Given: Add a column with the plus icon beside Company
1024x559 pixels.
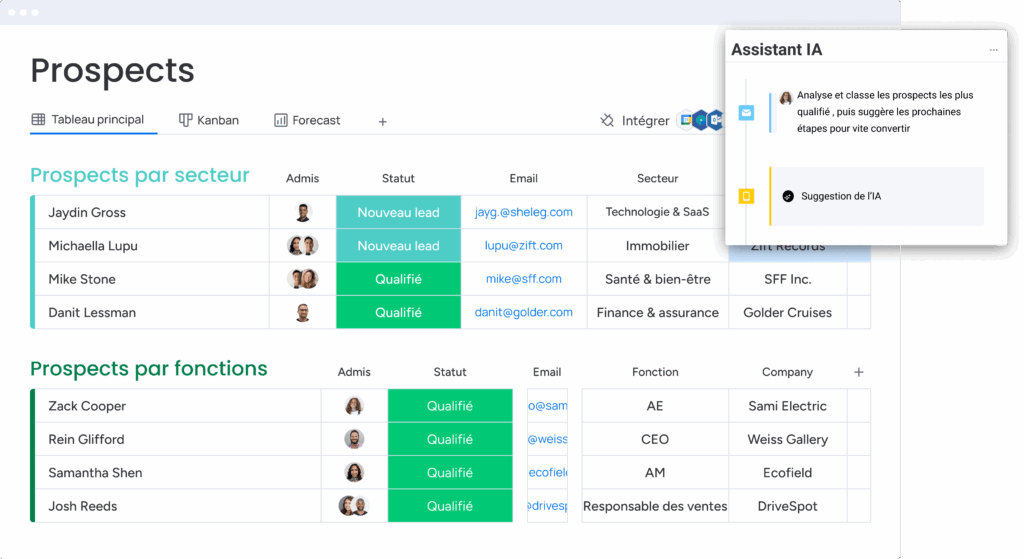Looking at the screenshot, I should click(859, 372).
